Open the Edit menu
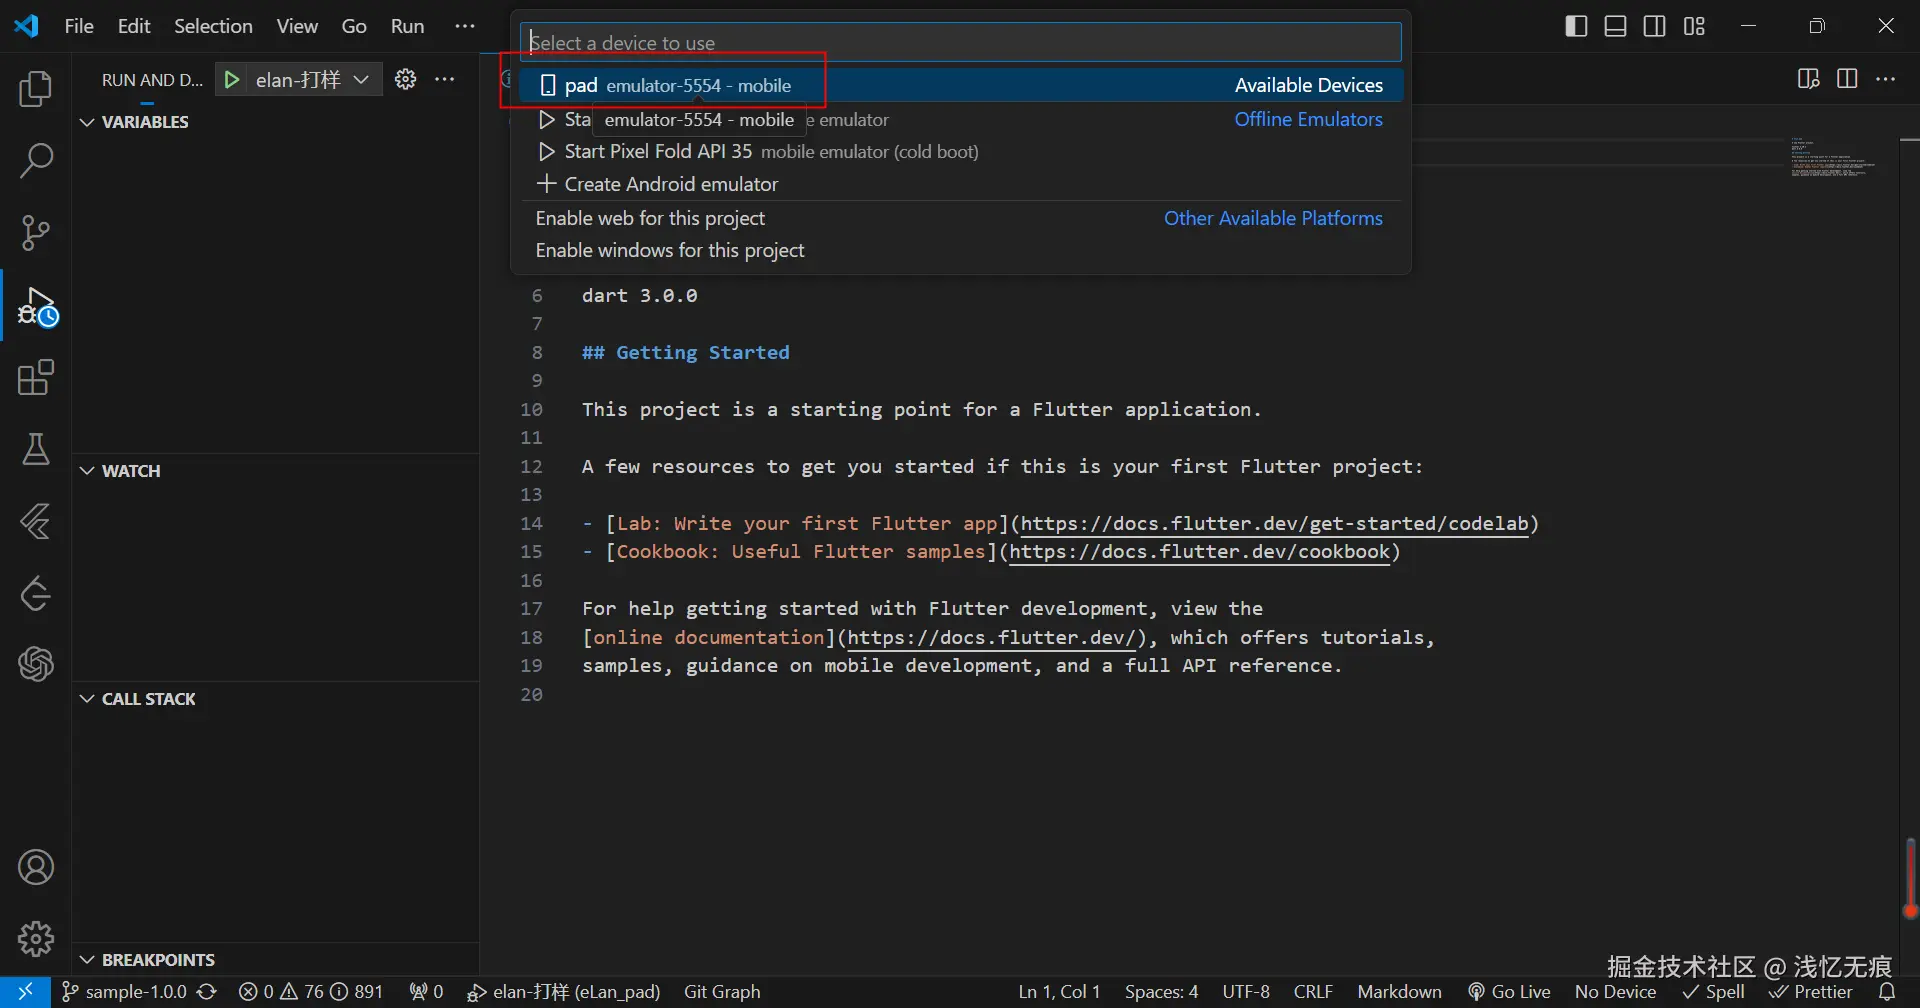Image resolution: width=1920 pixels, height=1008 pixels. coord(134,26)
